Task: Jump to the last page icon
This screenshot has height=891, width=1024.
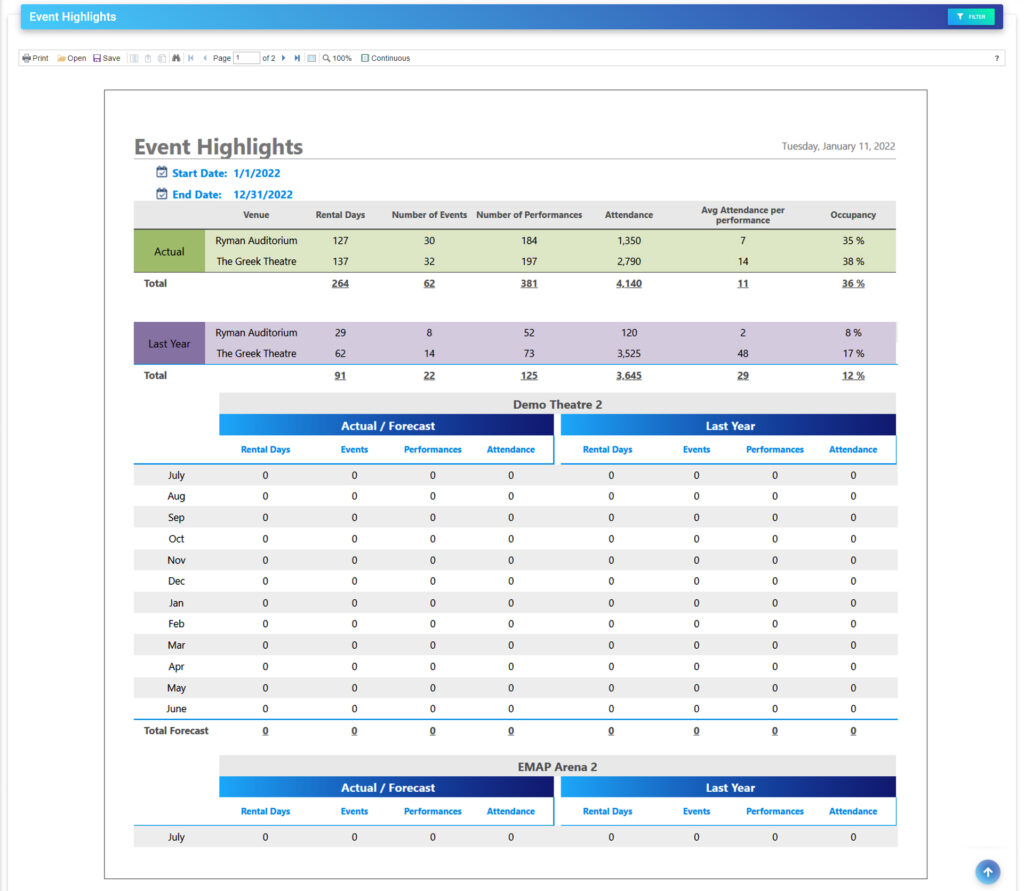Action: [296, 57]
